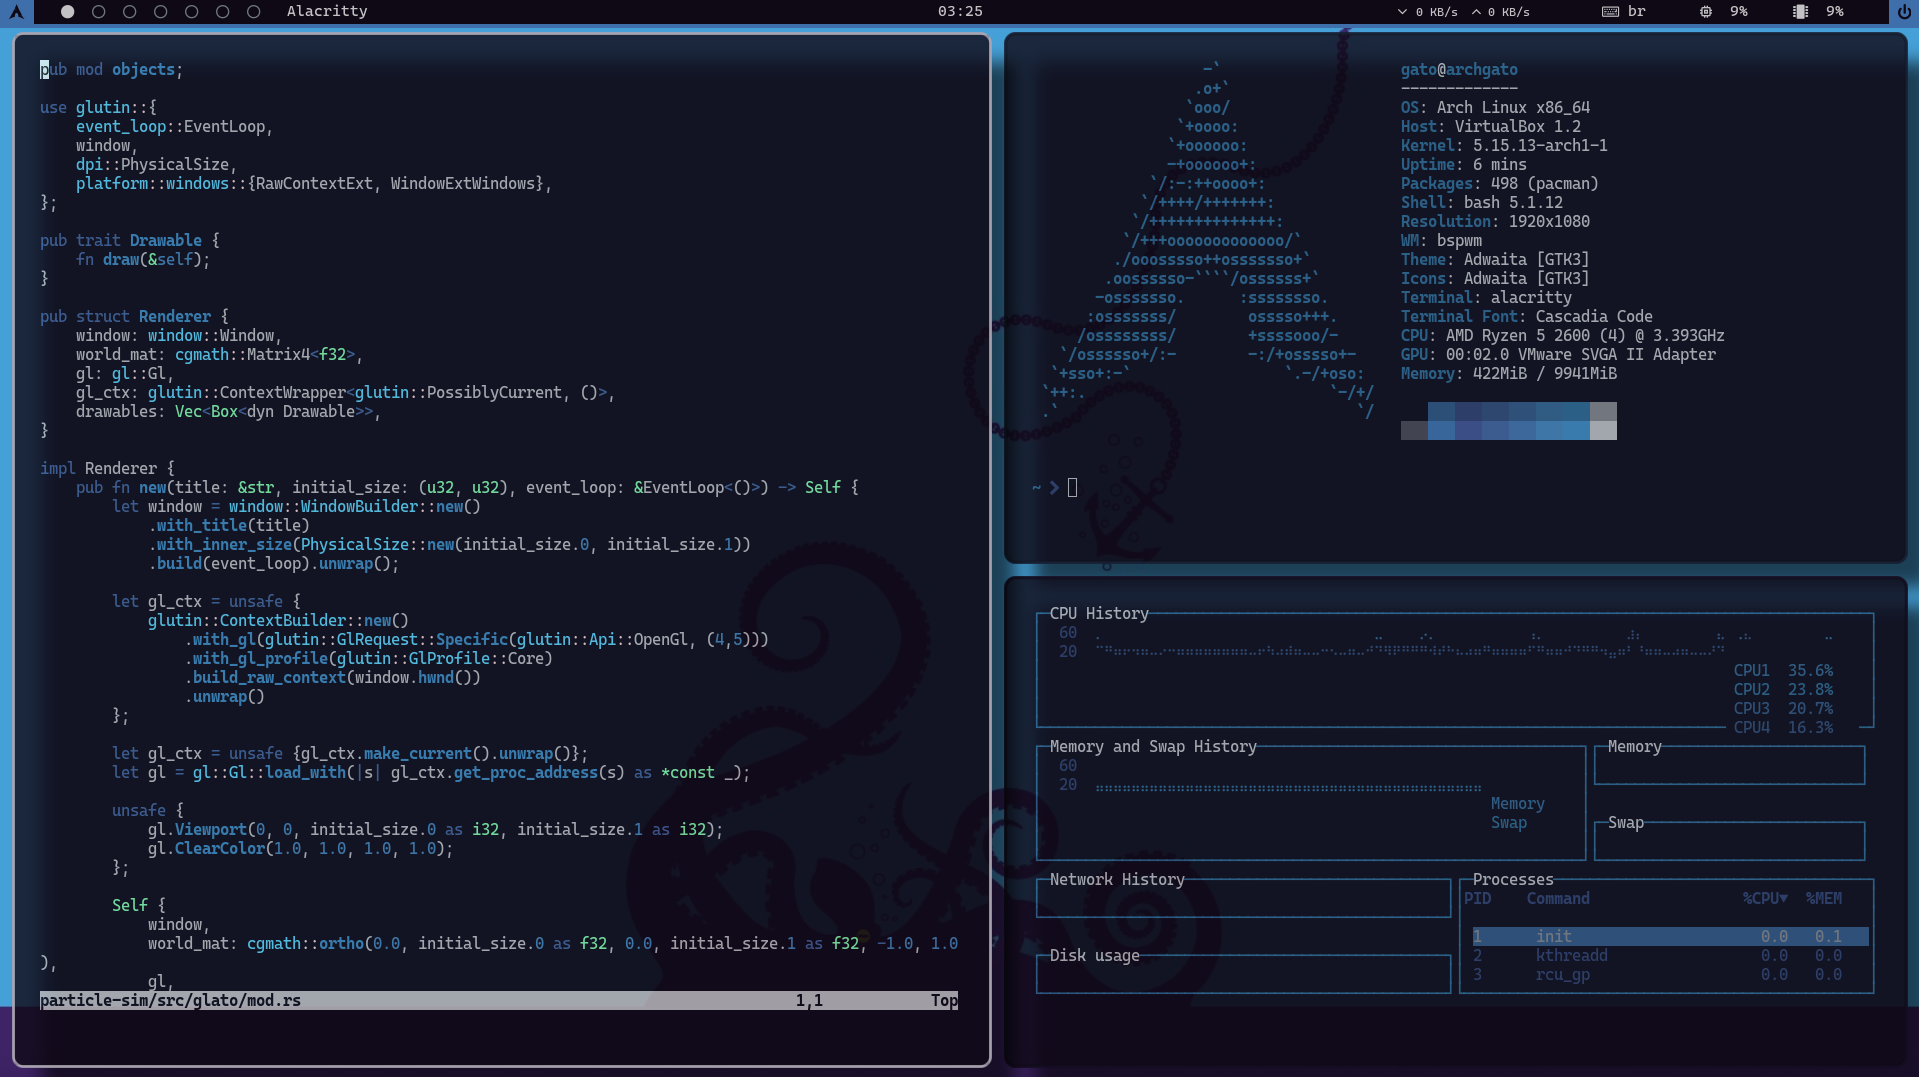
Task: Click the CPU chip icon in top bar
Action: point(1706,12)
